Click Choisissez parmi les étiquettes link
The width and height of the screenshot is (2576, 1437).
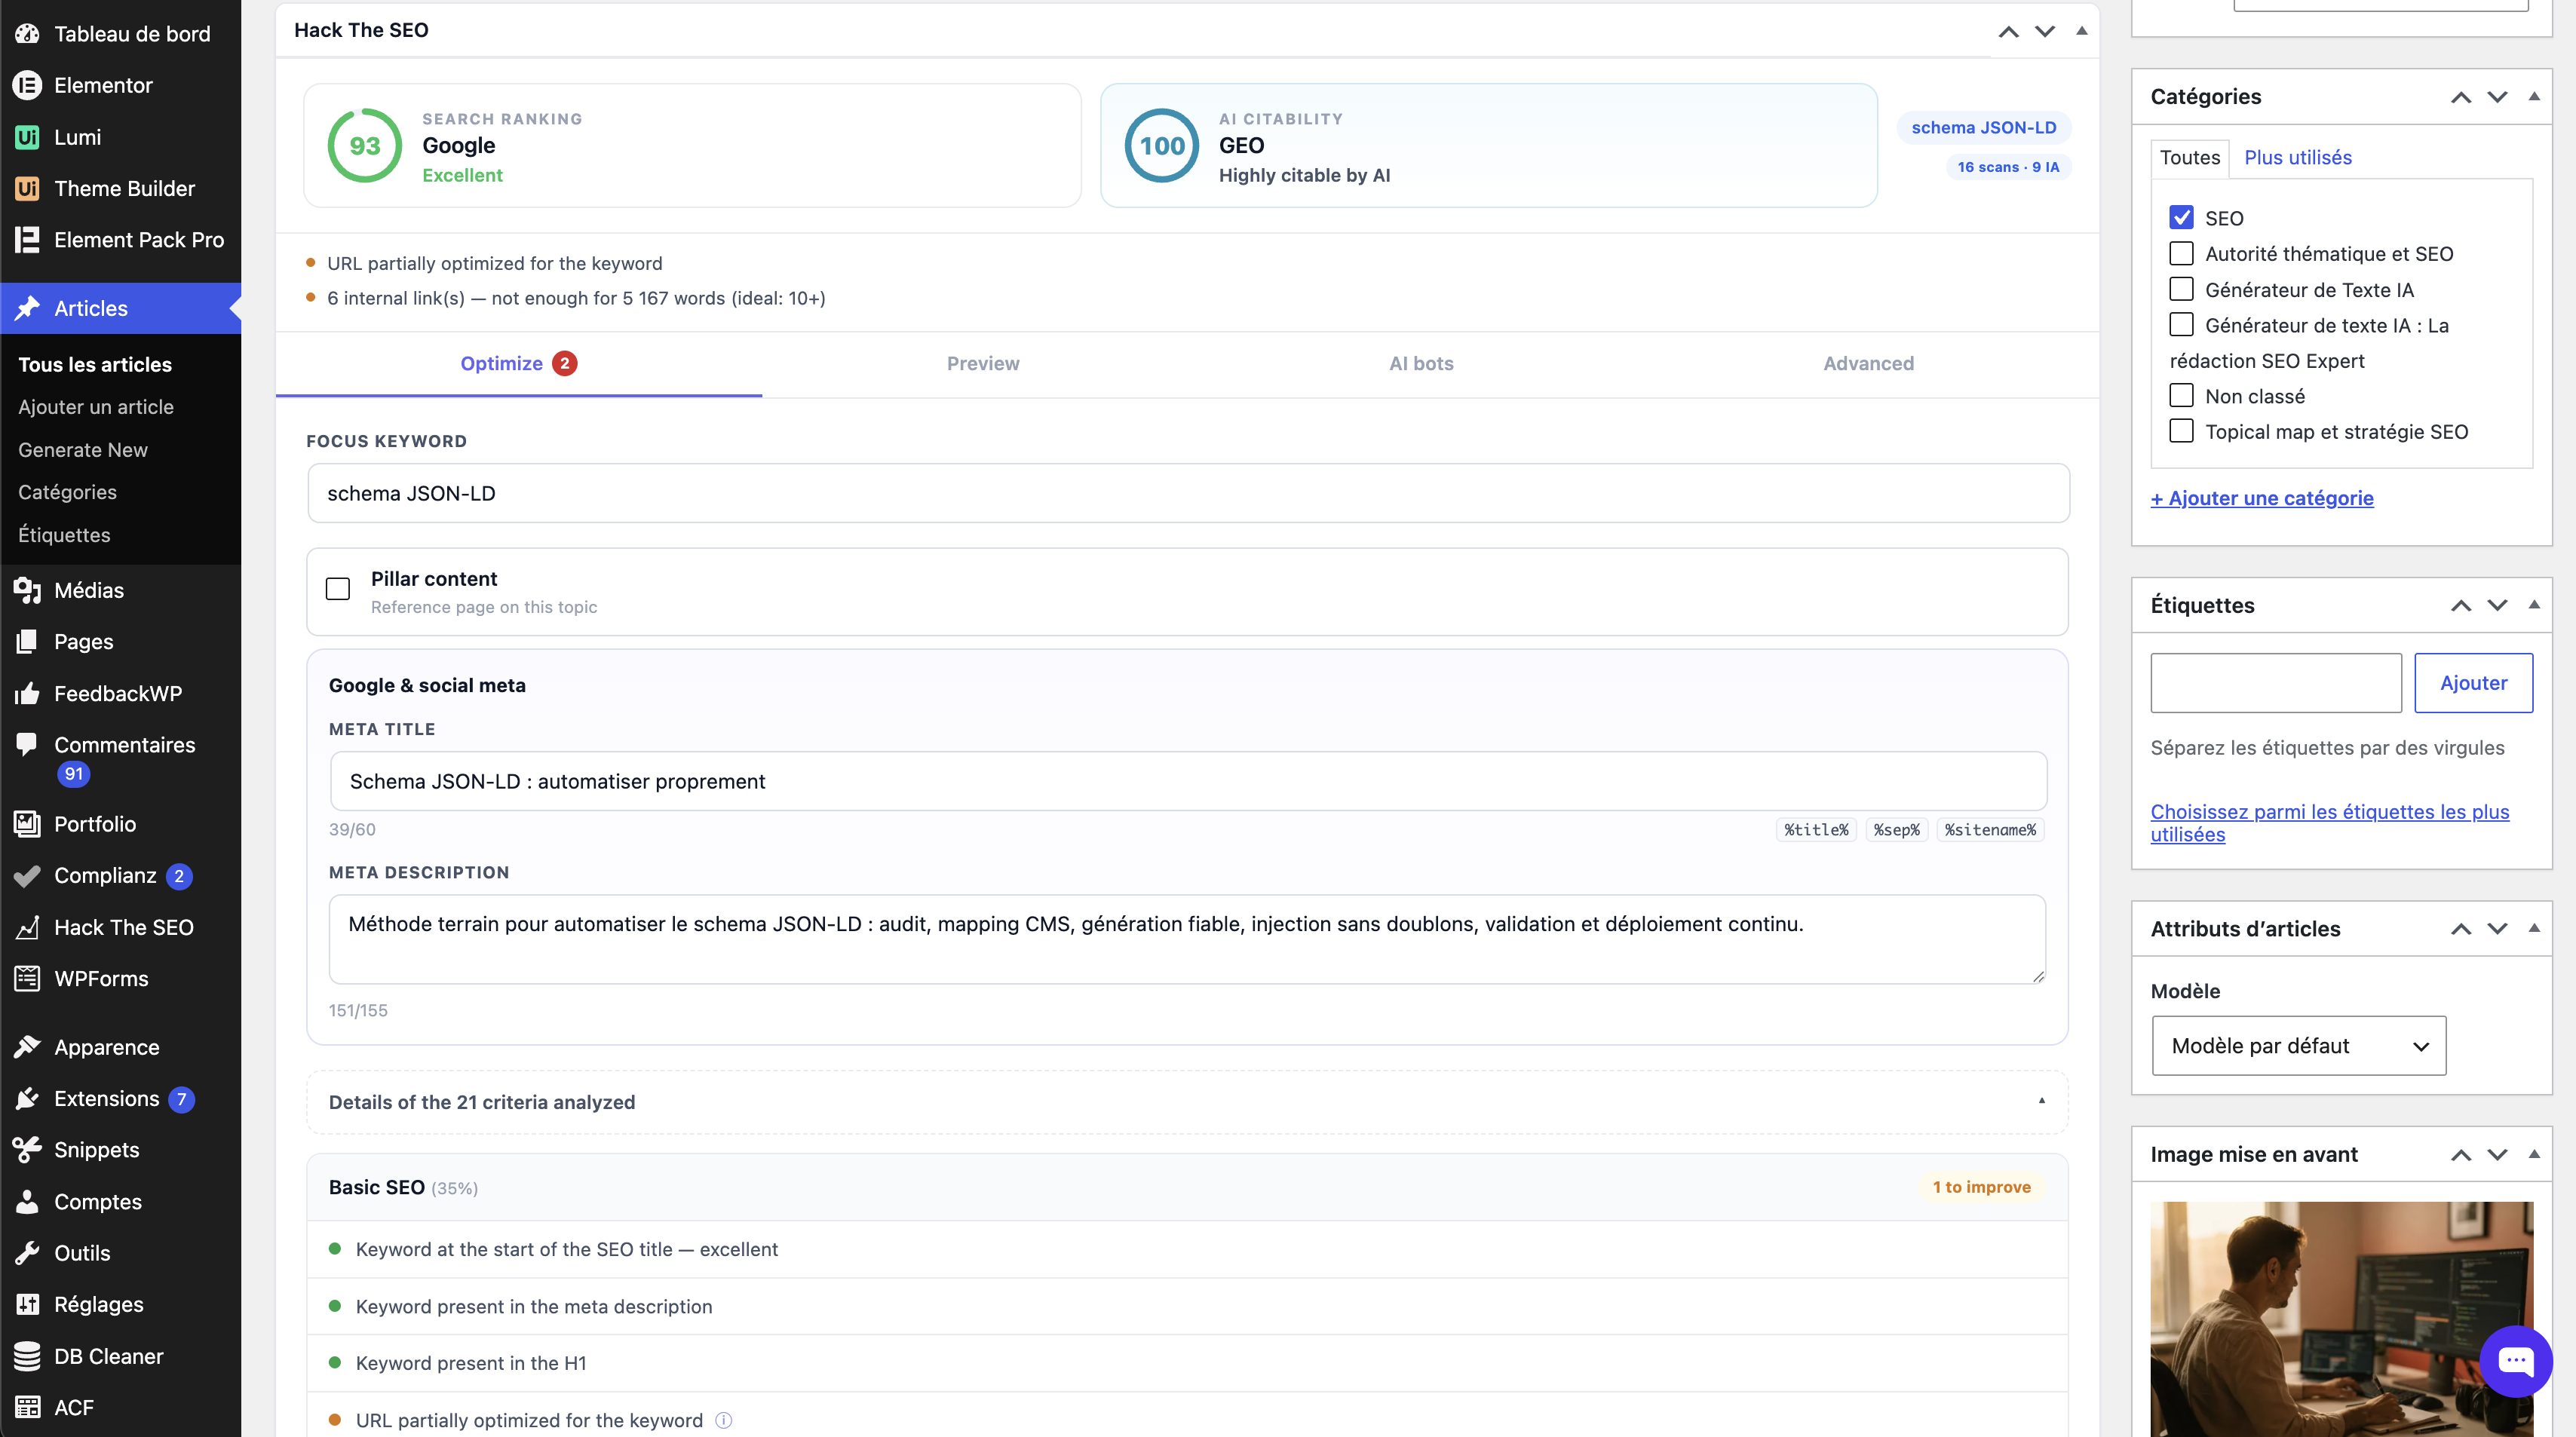point(2330,823)
